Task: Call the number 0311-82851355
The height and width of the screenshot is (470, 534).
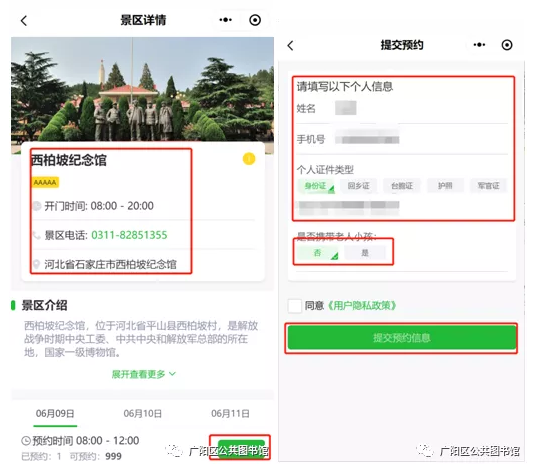Action: tap(129, 235)
